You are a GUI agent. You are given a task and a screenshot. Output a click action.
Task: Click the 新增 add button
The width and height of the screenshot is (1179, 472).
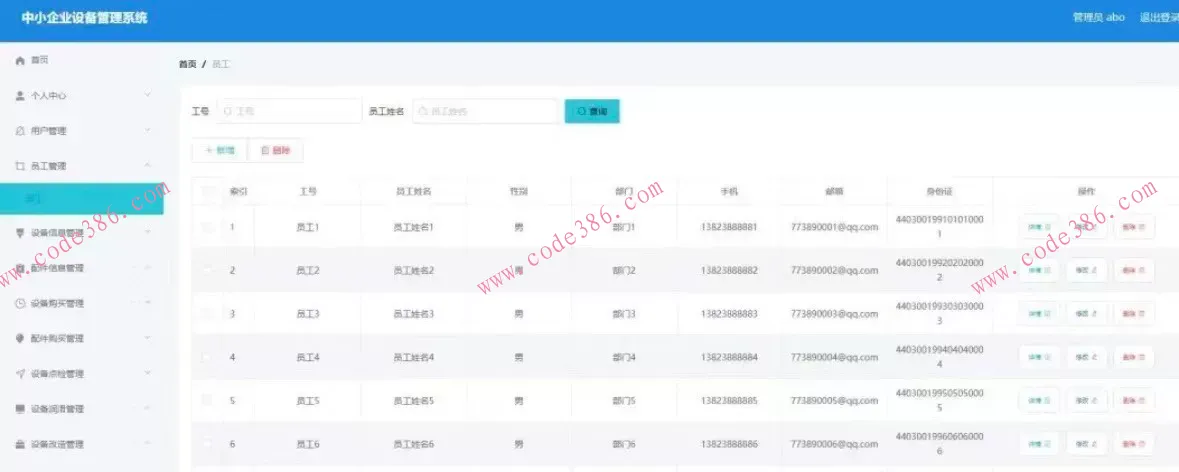tap(220, 150)
